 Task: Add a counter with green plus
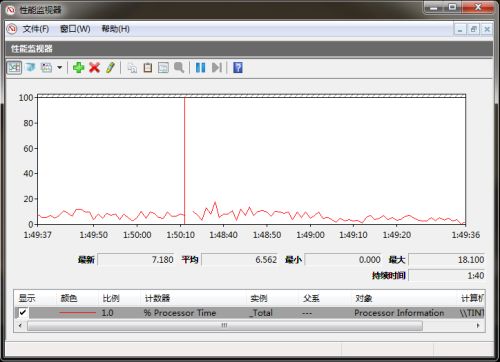(x=79, y=68)
